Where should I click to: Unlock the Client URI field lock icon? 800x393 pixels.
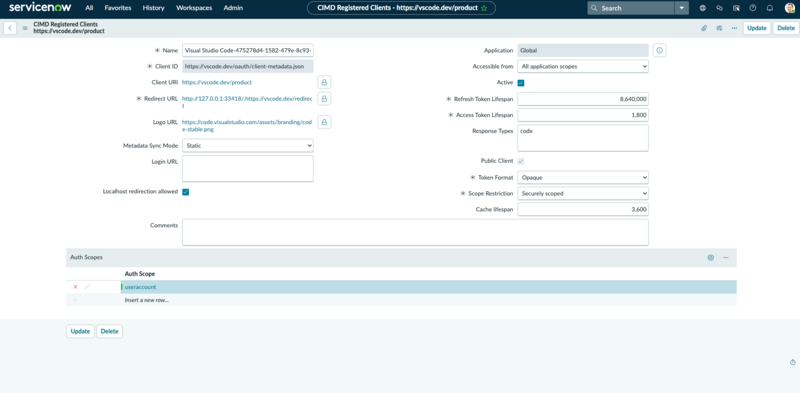tap(324, 82)
